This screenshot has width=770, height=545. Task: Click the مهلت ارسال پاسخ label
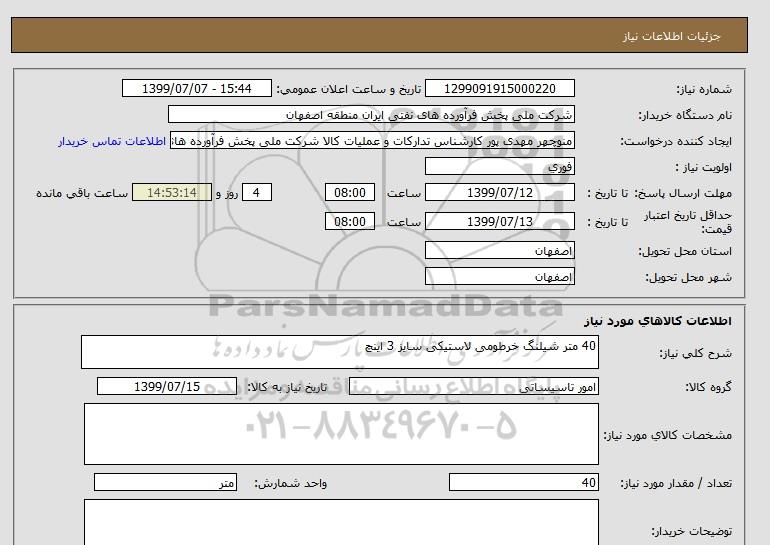click(682, 193)
